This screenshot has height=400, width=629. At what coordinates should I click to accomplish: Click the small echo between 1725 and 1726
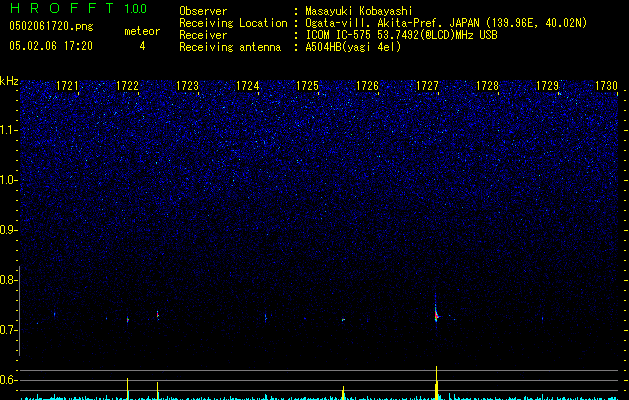click(343, 320)
